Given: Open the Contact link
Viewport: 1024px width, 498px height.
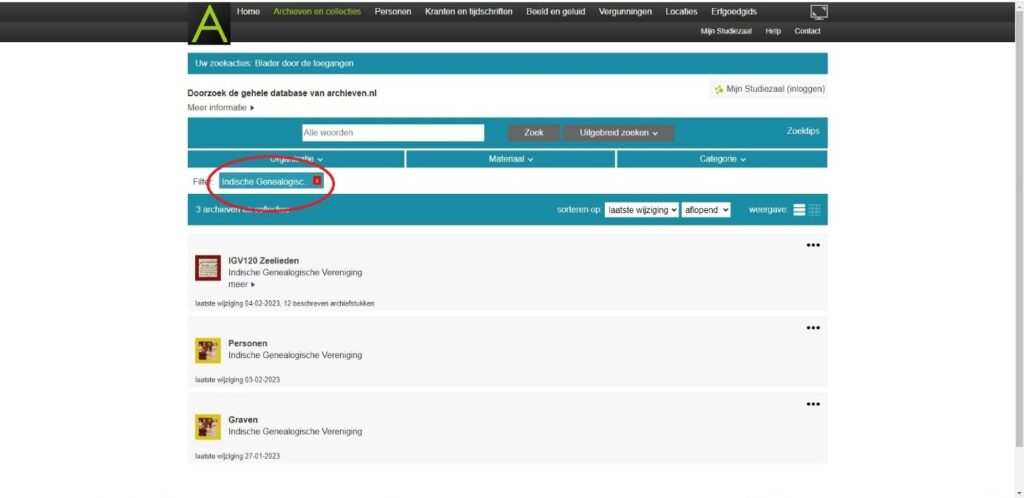Looking at the screenshot, I should [807, 31].
